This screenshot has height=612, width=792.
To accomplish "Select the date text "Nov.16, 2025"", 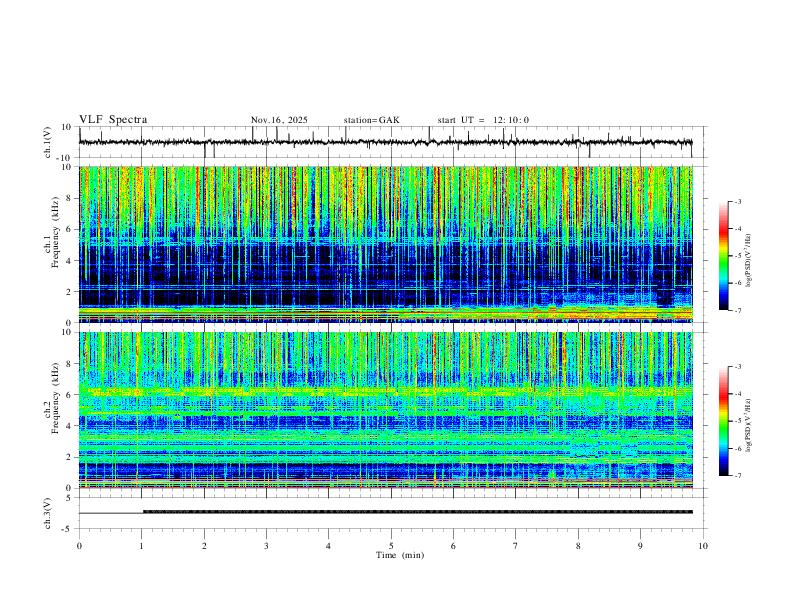I will coord(279,120).
